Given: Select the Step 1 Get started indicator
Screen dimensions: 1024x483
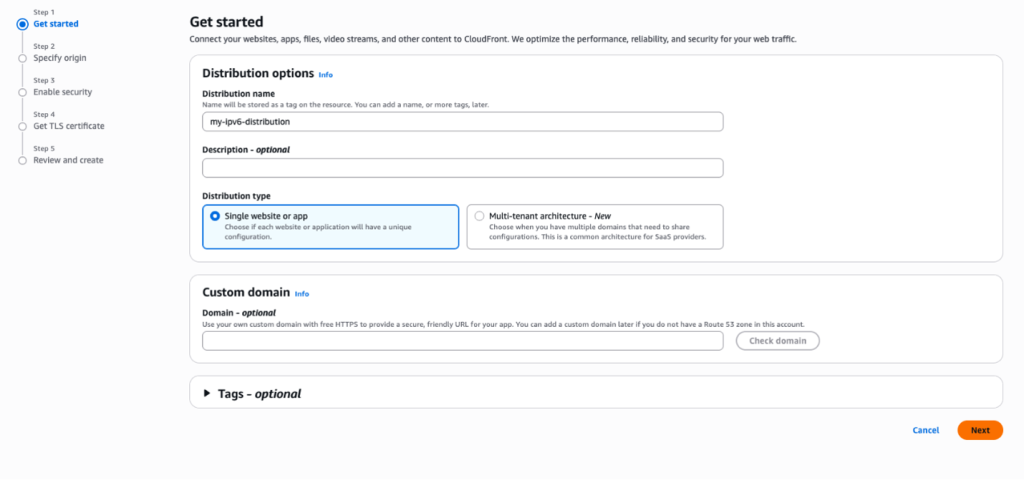Looking at the screenshot, I should (x=22, y=24).
